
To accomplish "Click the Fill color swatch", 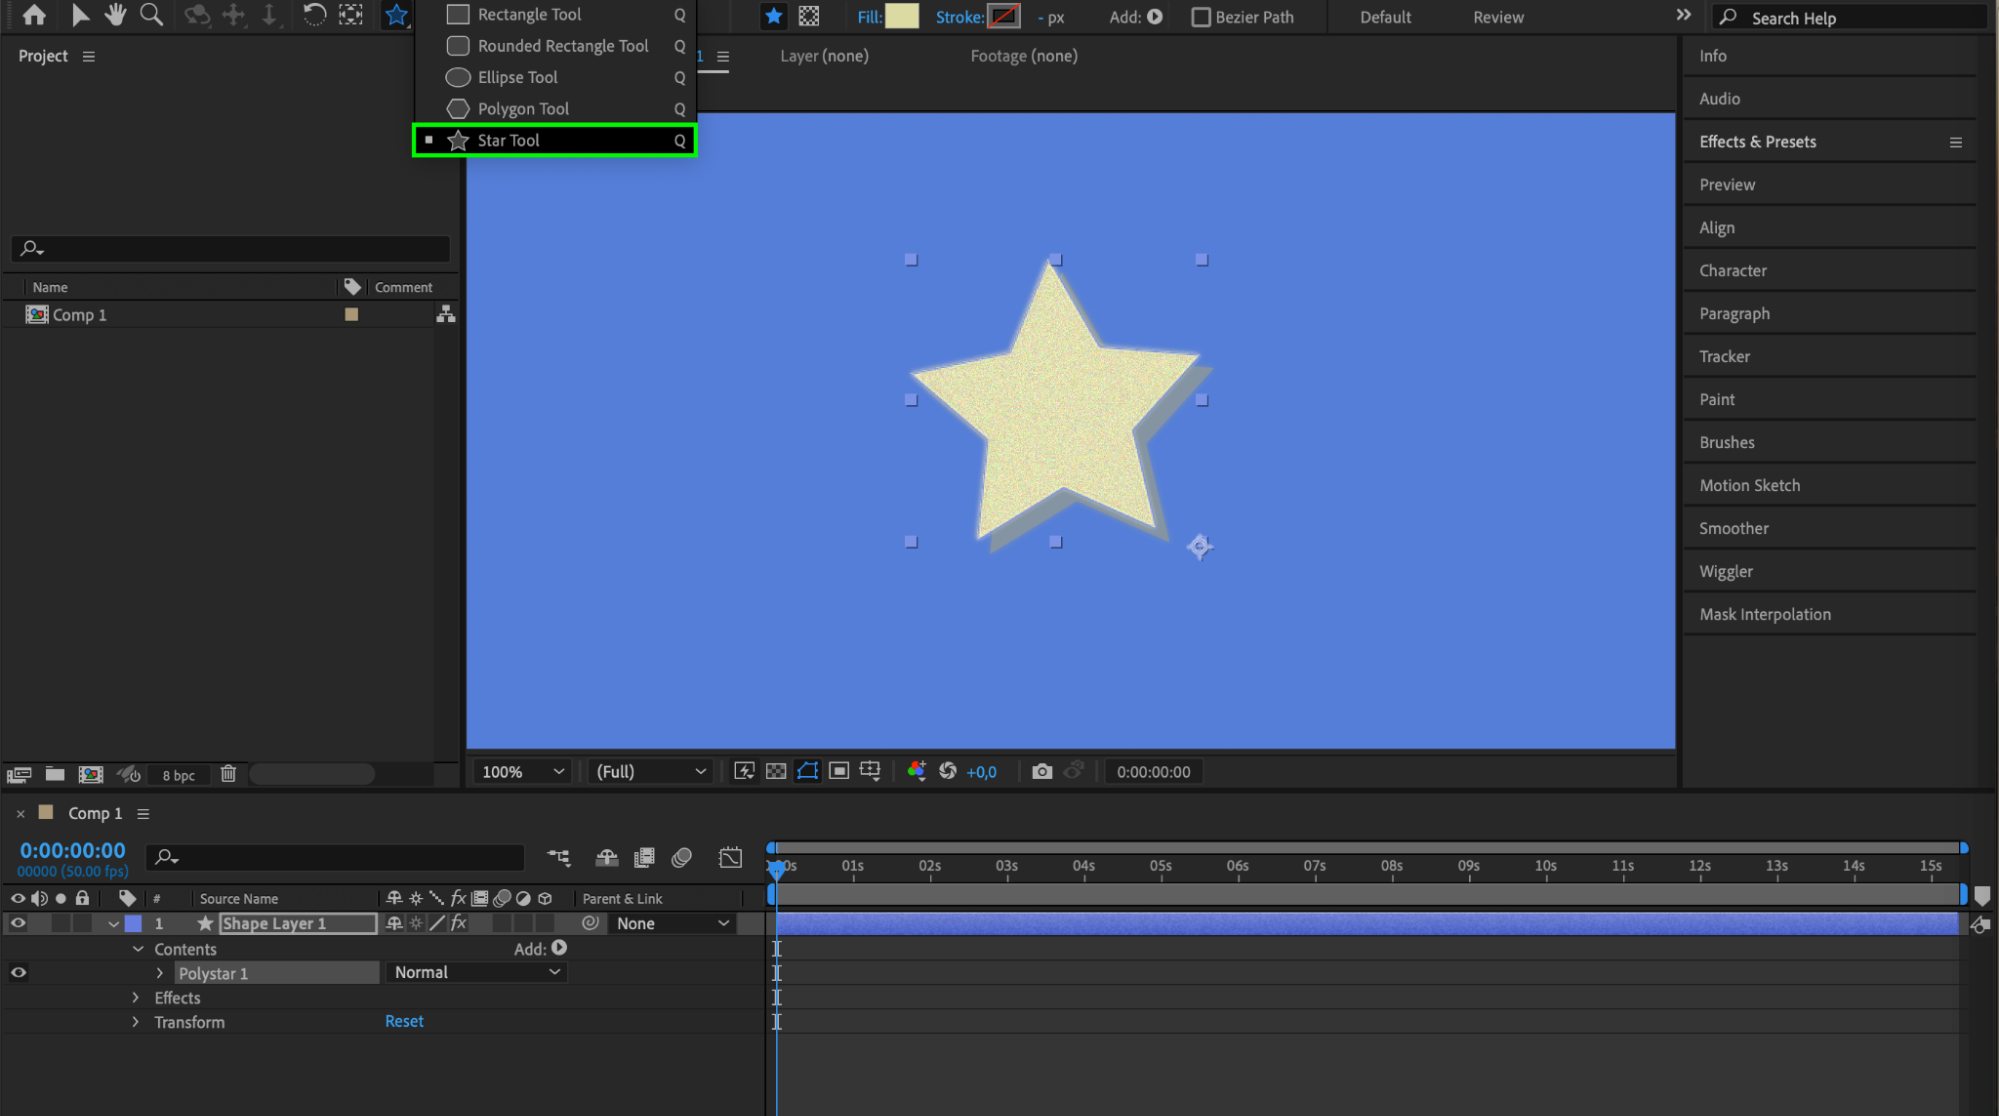I will tap(901, 16).
